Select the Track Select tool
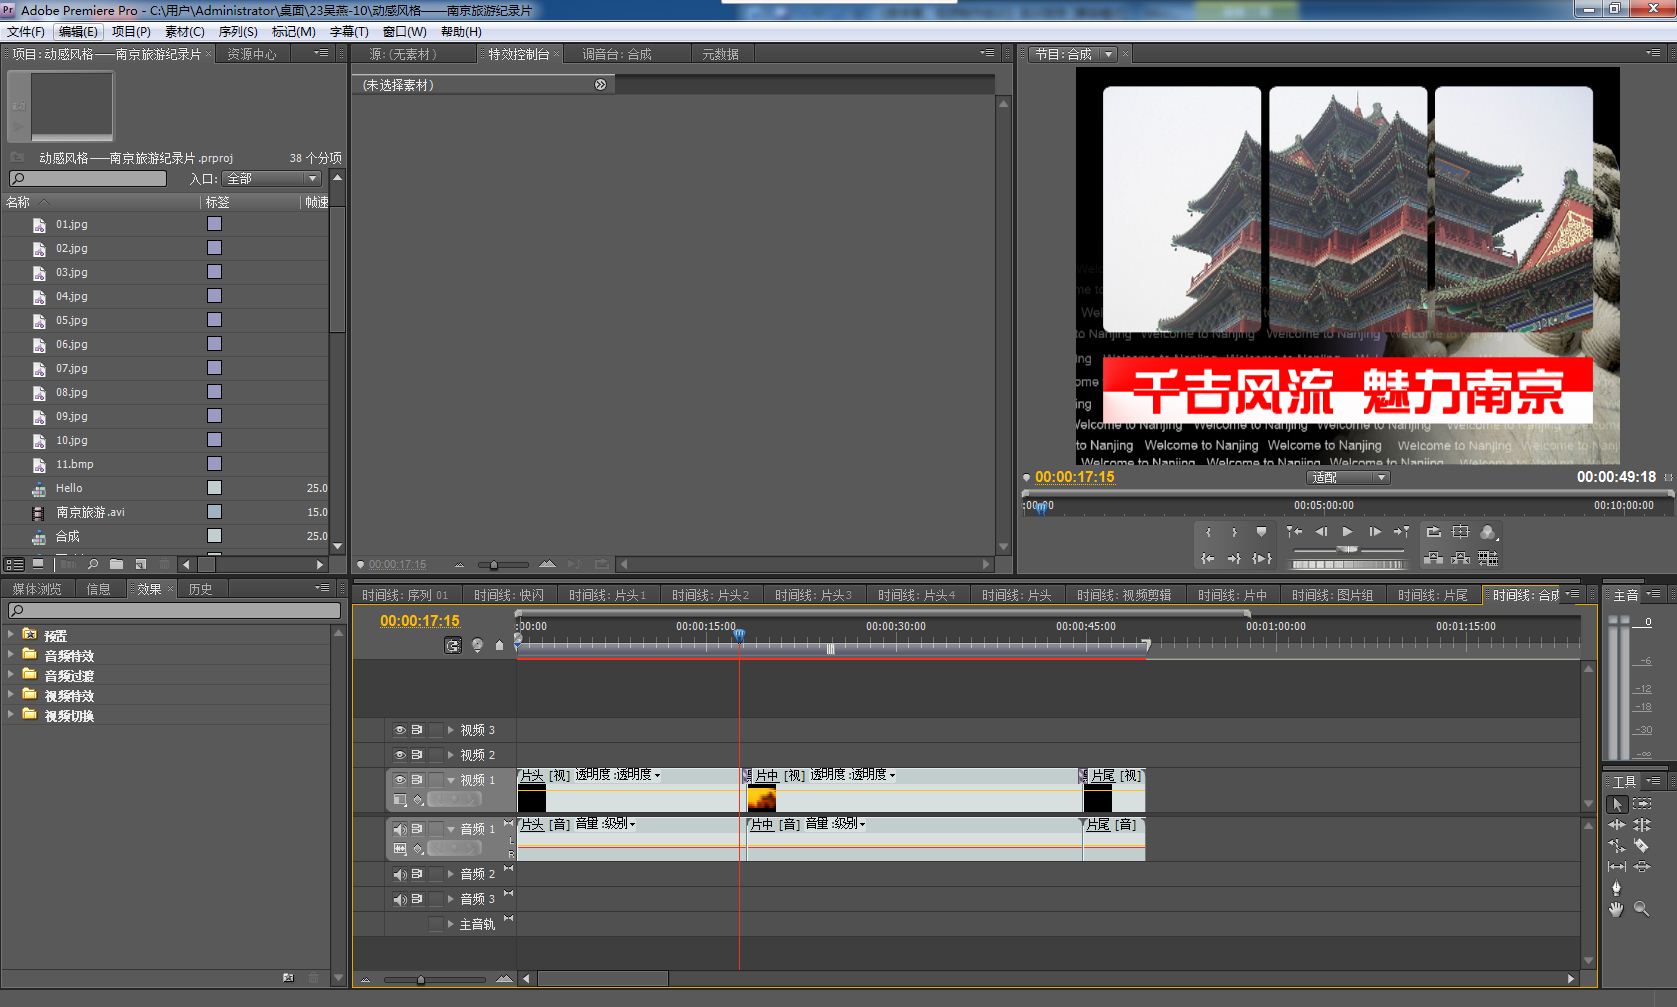Screen dimensions: 1677x1007 pos(1641,804)
